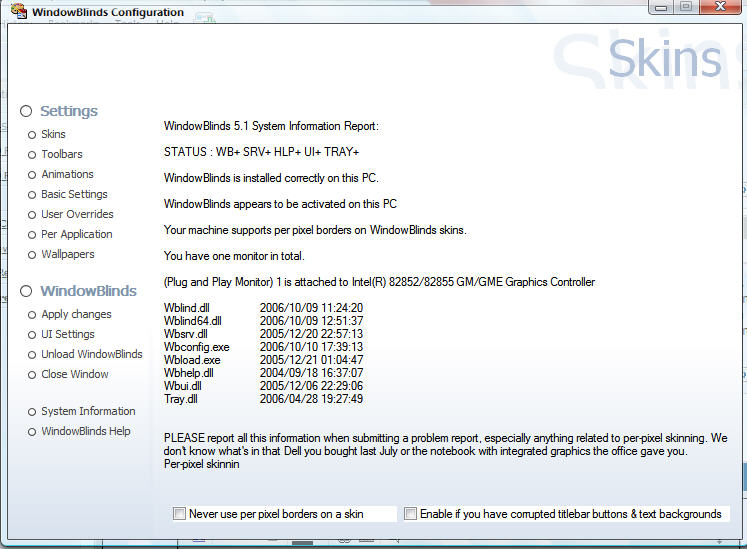This screenshot has height=549, width=747.
Task: Click the Wbhelp.dll date 2004/09/18 16:37:07
Action: click(x=312, y=373)
